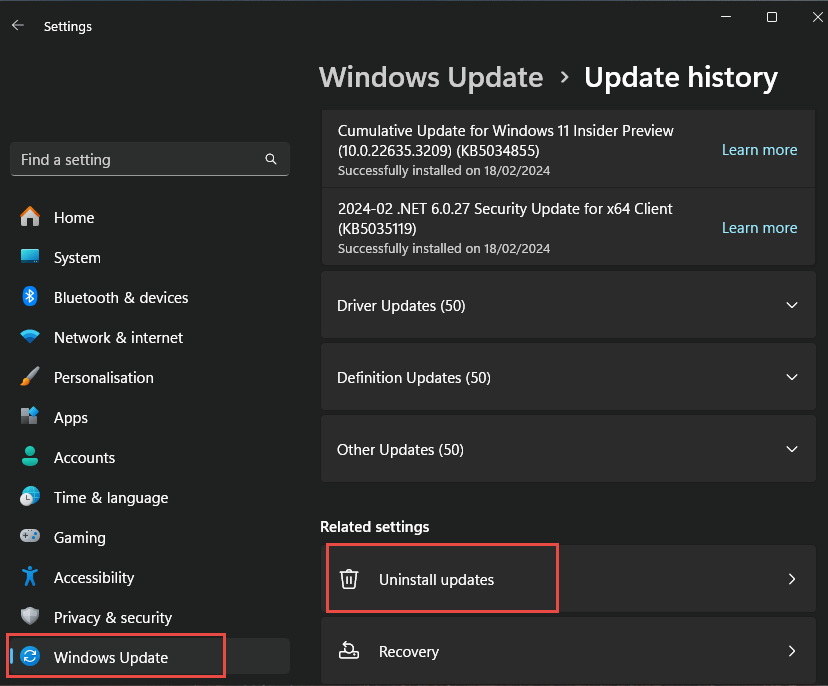This screenshot has height=686, width=828.
Task: Click Other Updates (50) label
Action: [400, 449]
